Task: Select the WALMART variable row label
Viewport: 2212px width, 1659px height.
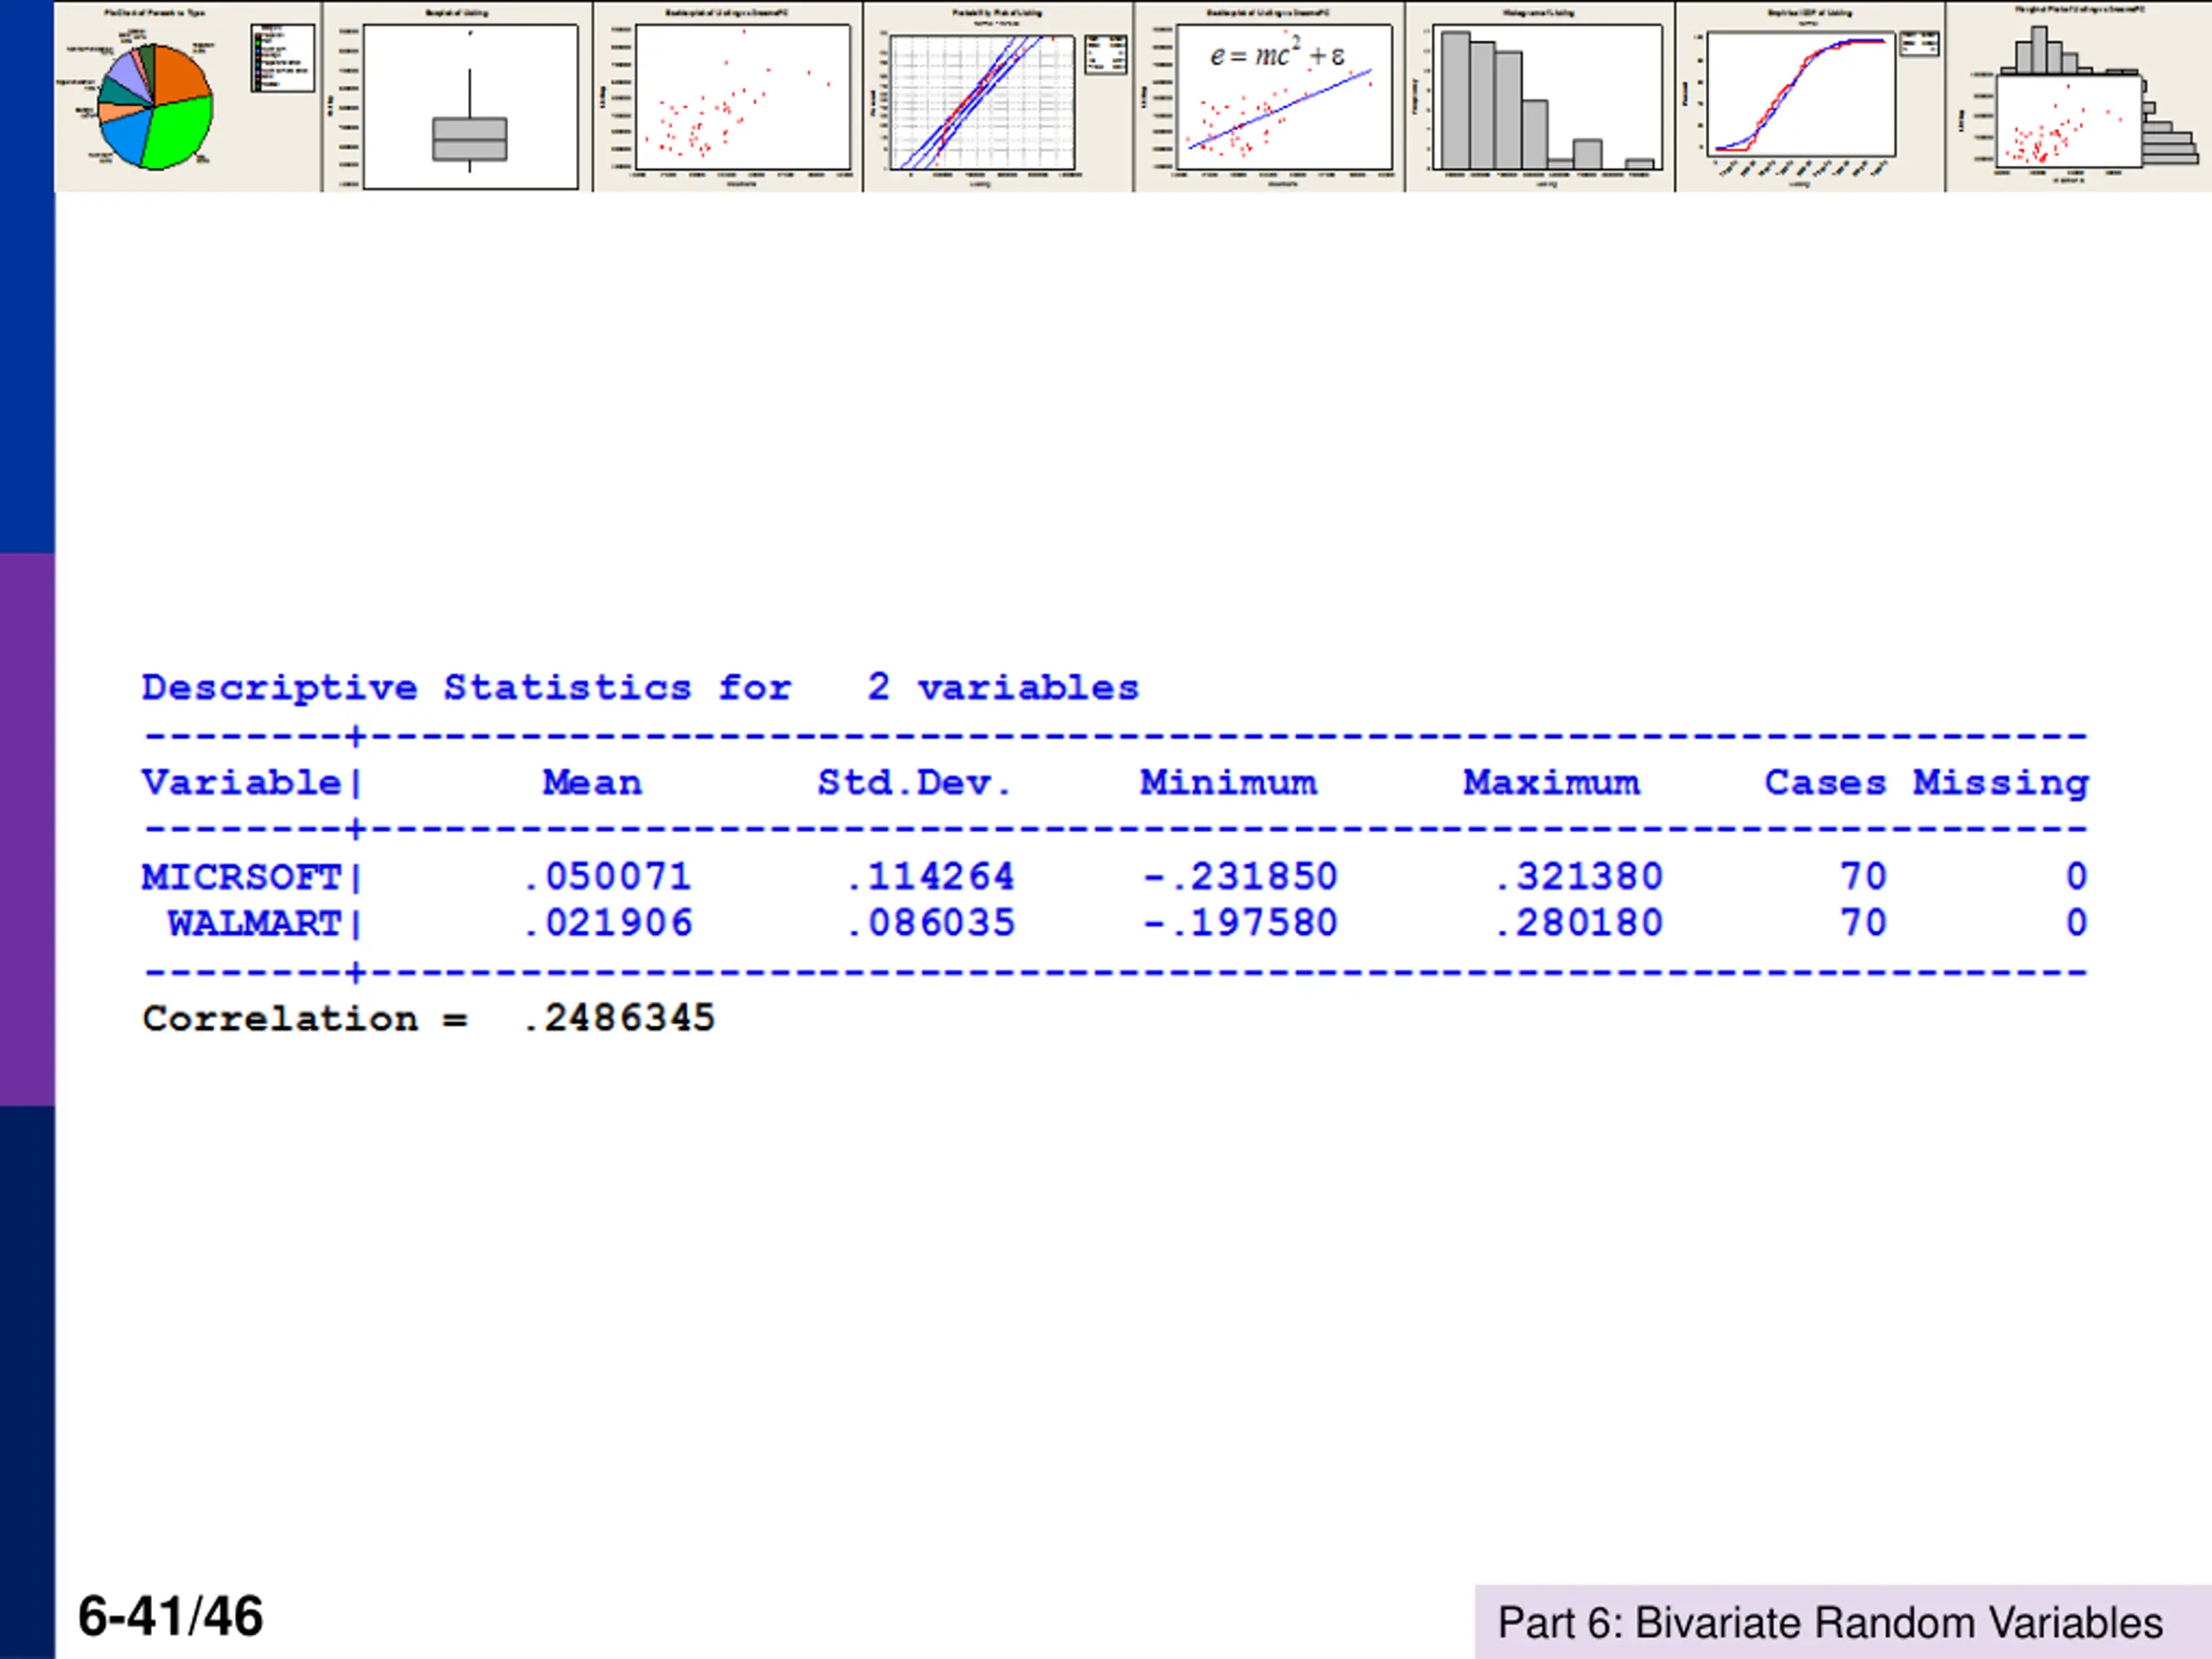Action: point(254,923)
